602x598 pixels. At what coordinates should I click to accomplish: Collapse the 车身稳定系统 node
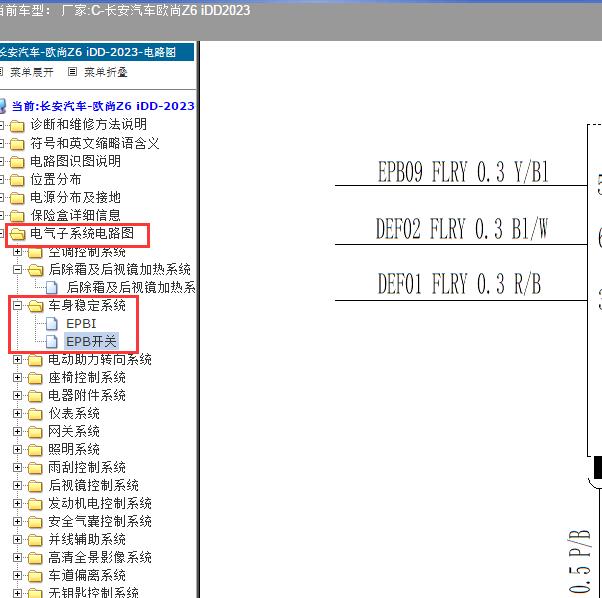click(x=17, y=306)
